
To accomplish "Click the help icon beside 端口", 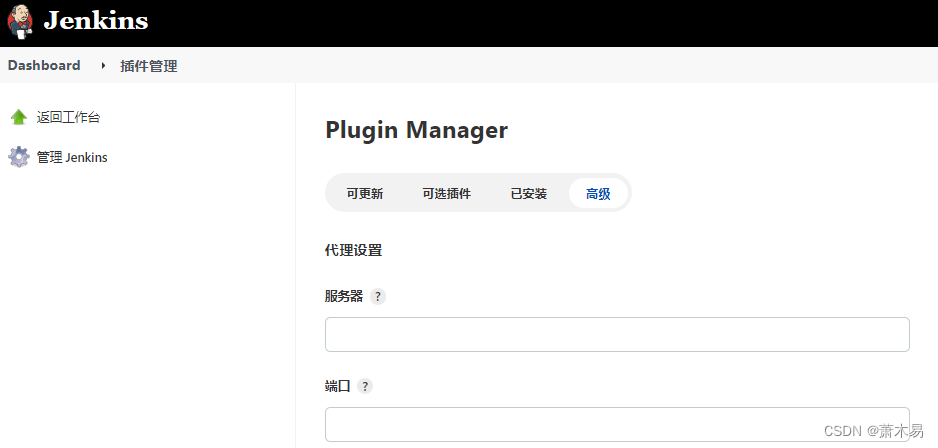I will (x=365, y=386).
